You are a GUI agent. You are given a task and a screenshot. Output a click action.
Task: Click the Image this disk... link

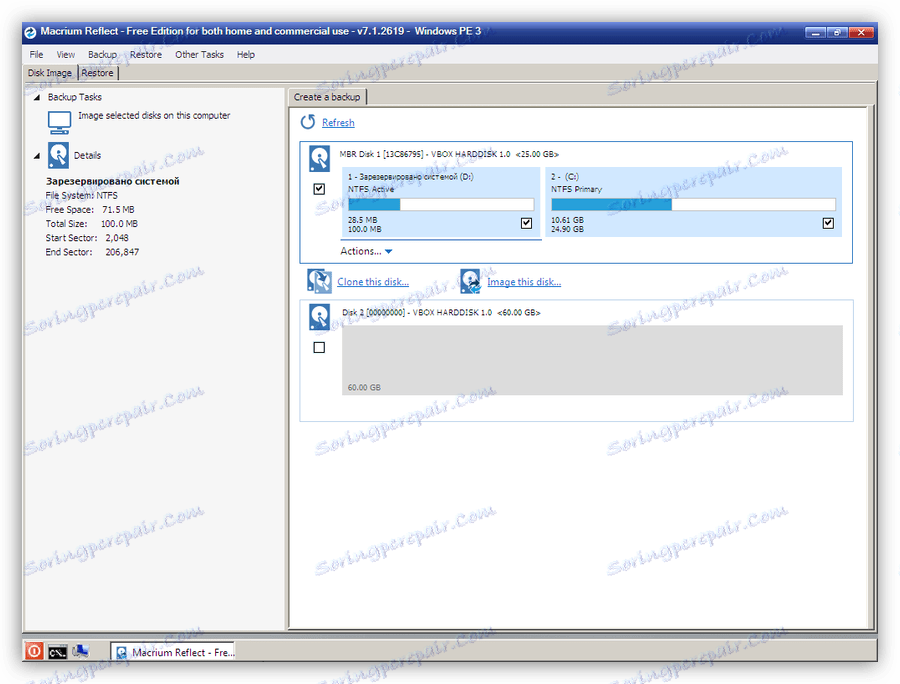pyautogui.click(x=524, y=282)
